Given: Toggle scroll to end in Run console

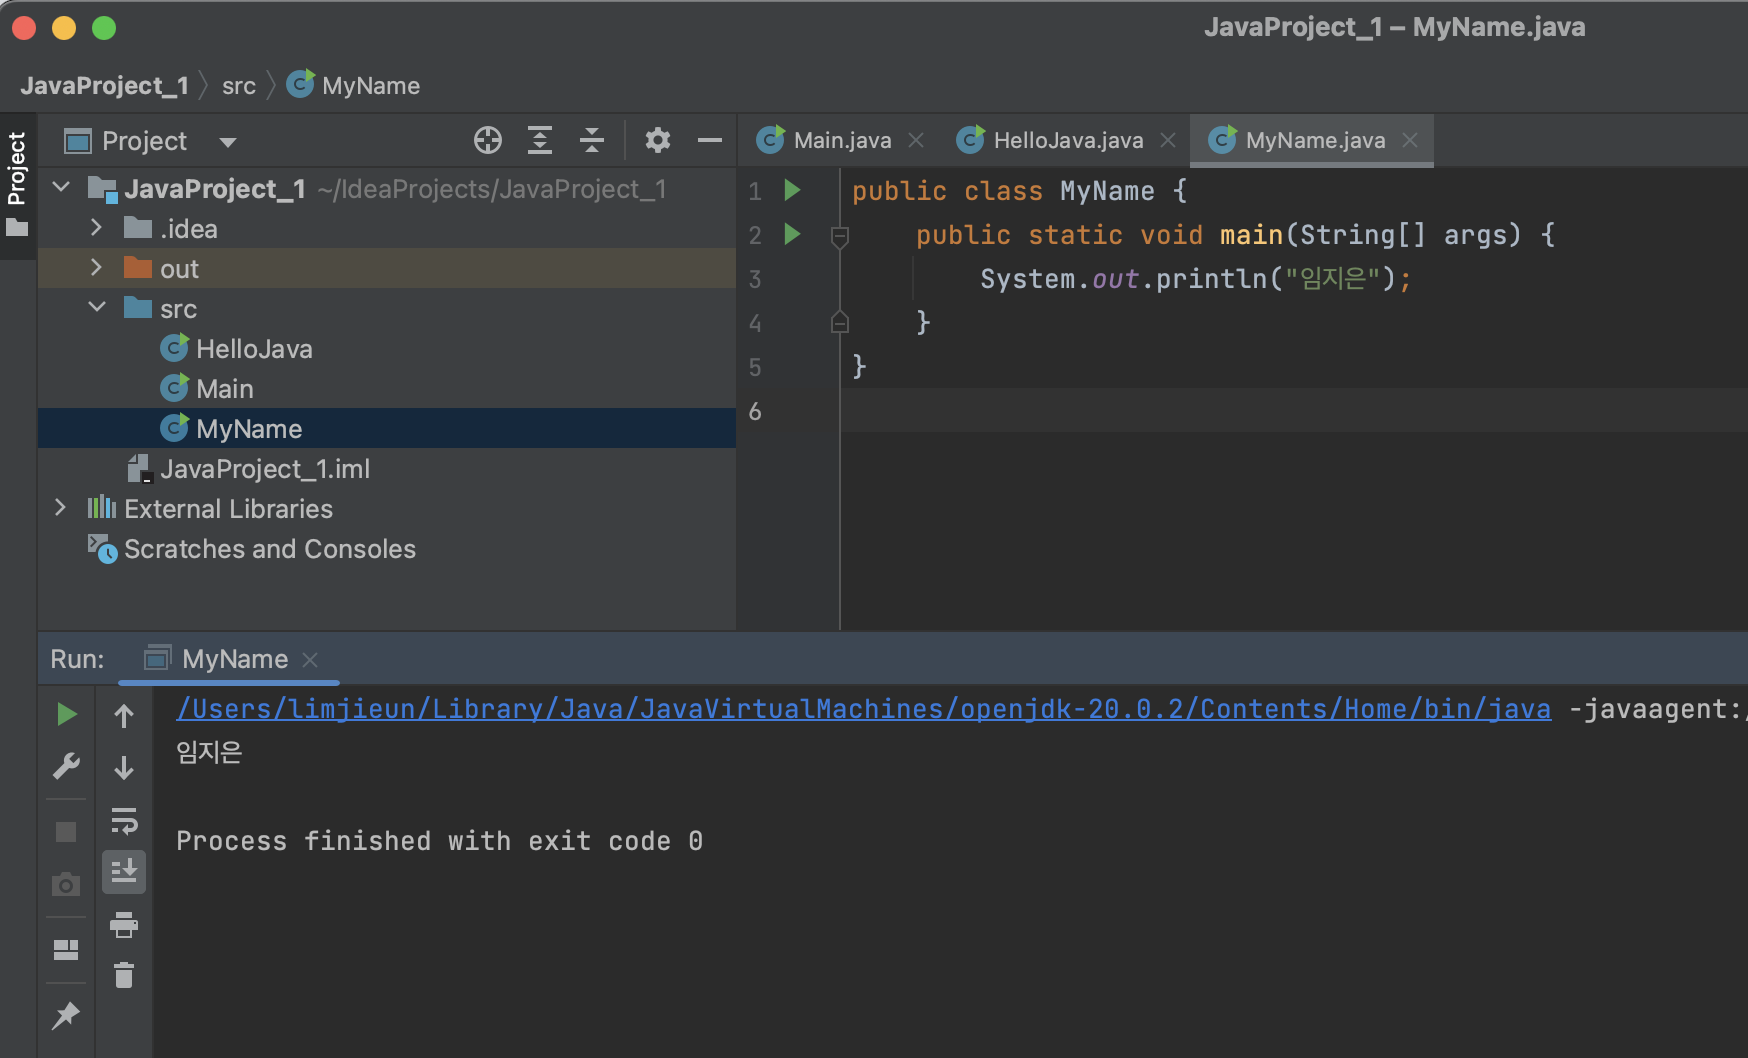Looking at the screenshot, I should pos(124,872).
